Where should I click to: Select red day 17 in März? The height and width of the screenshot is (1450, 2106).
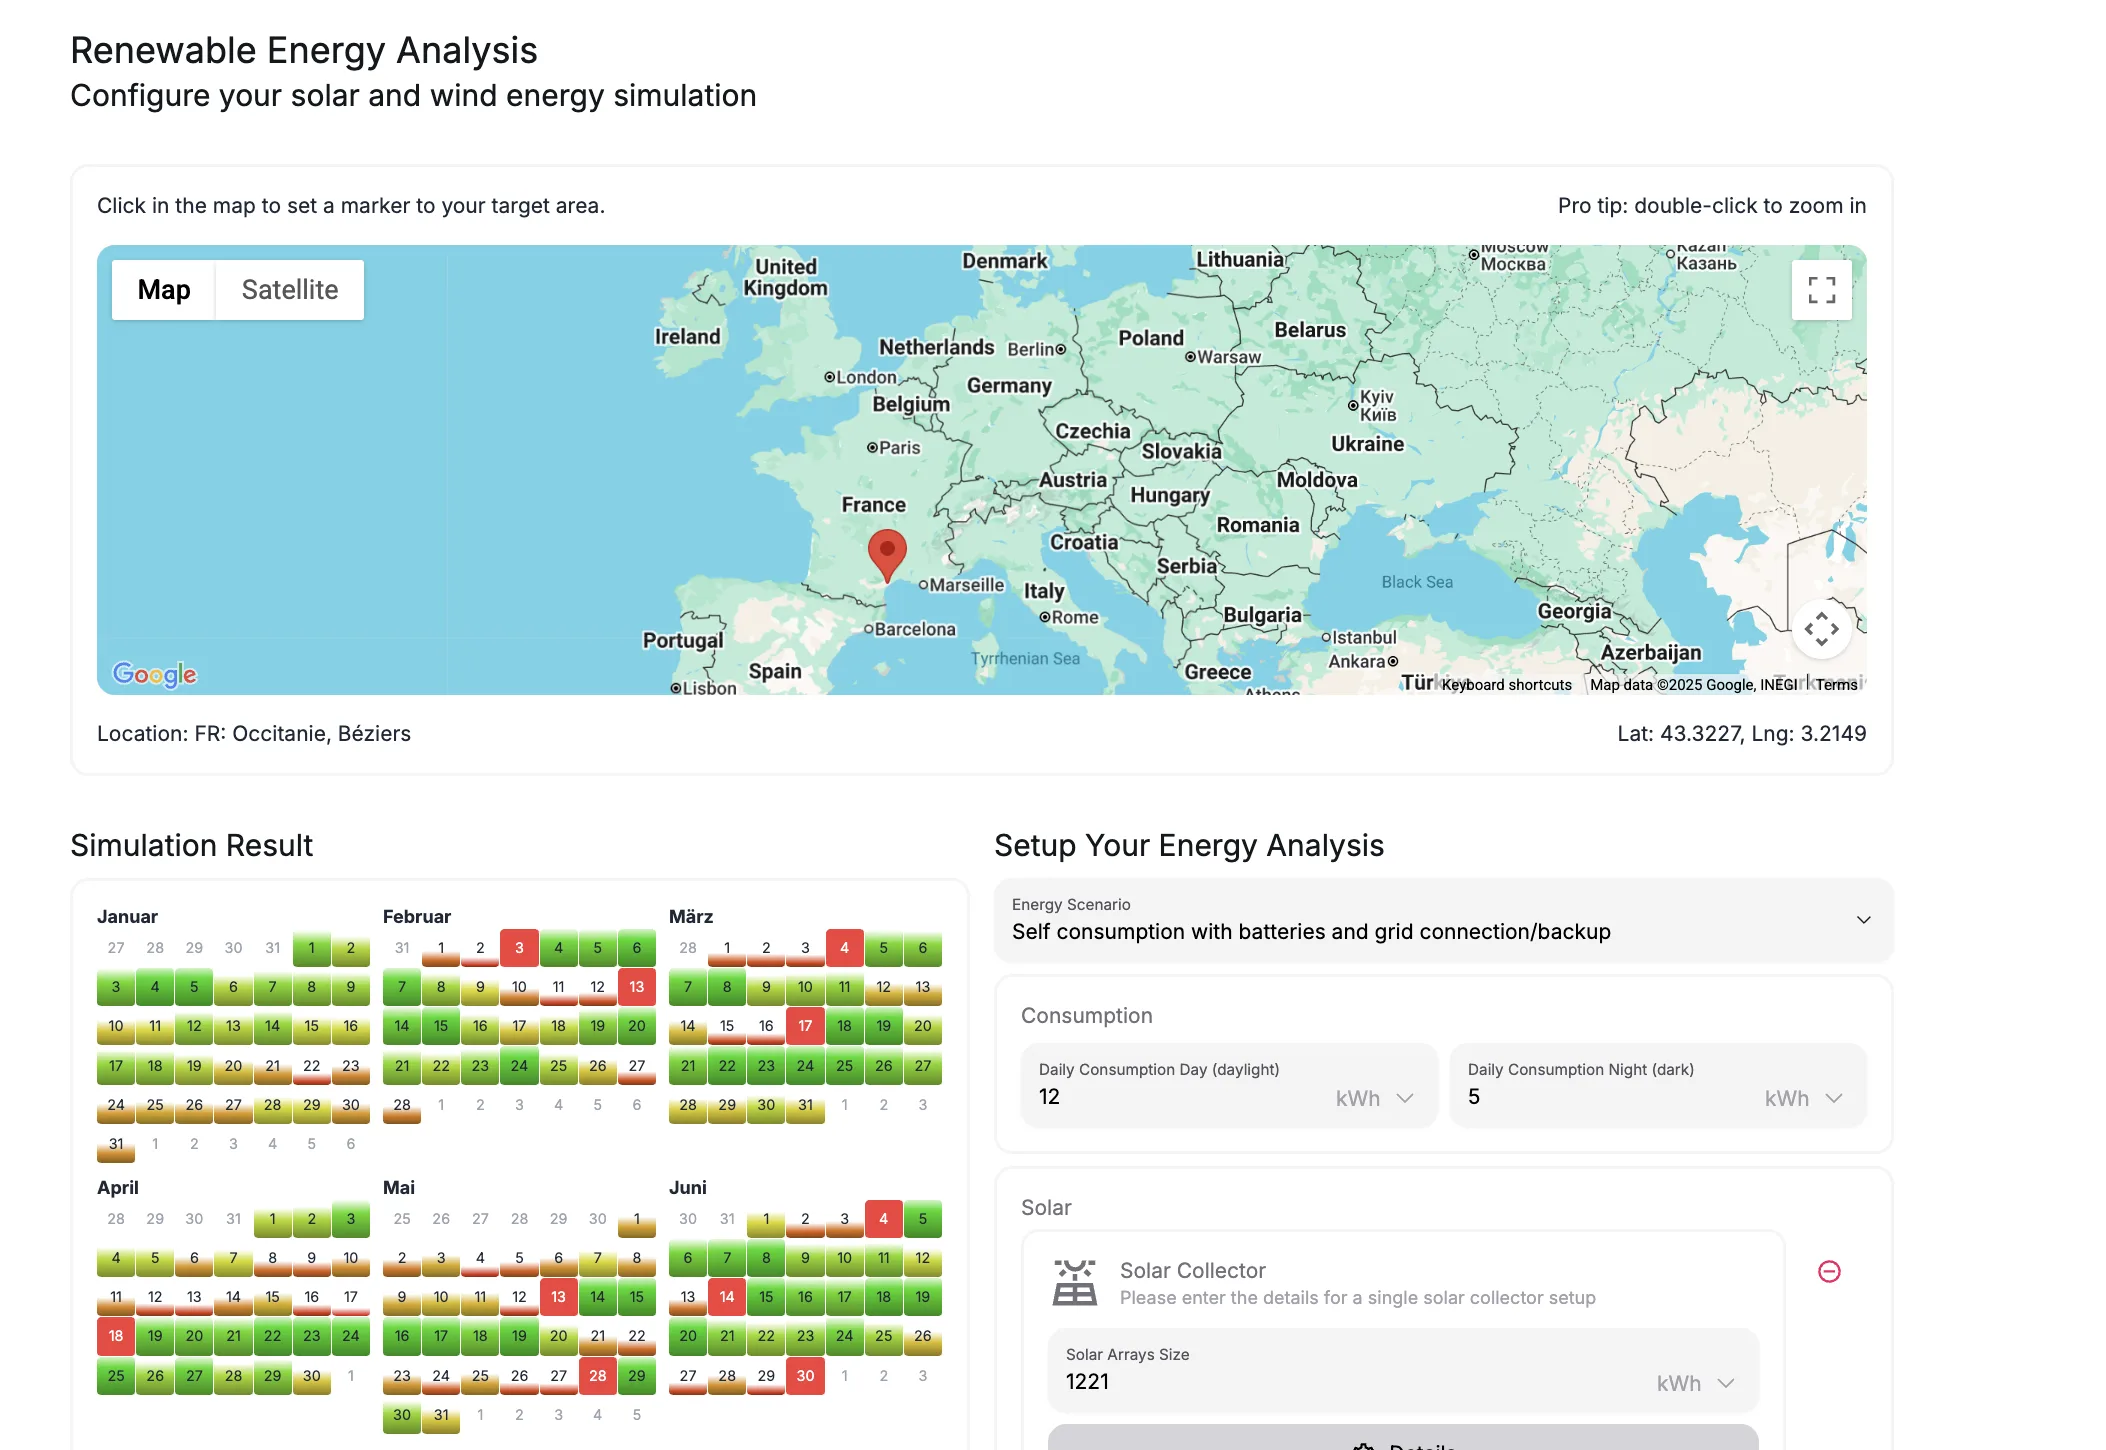[x=805, y=1026]
